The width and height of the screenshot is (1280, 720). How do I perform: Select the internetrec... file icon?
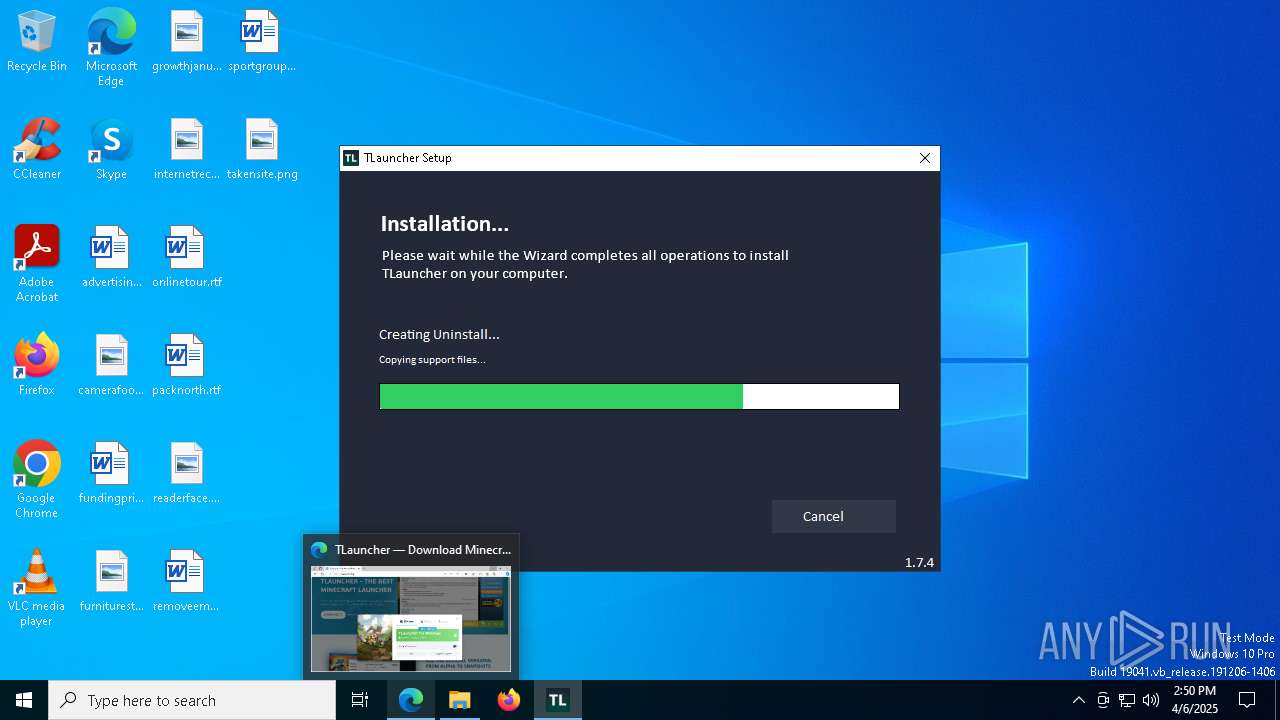tap(186, 150)
